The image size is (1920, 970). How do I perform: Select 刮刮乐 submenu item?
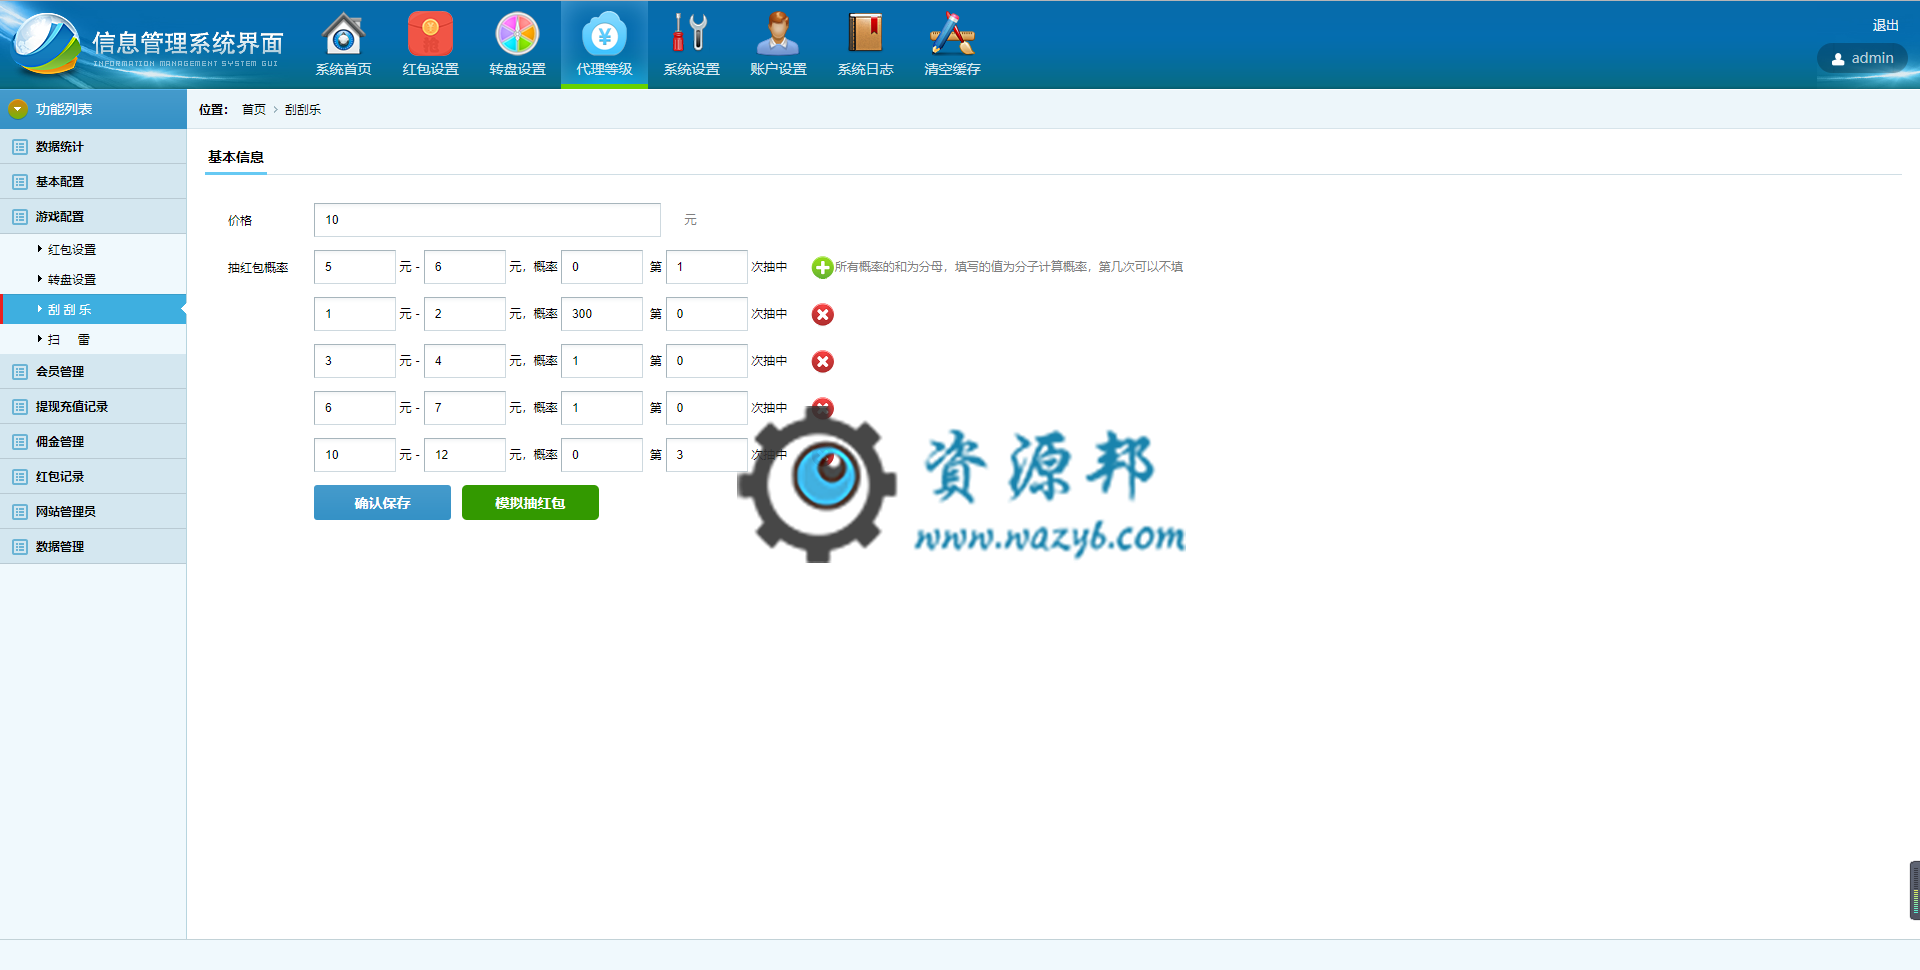click(x=93, y=310)
